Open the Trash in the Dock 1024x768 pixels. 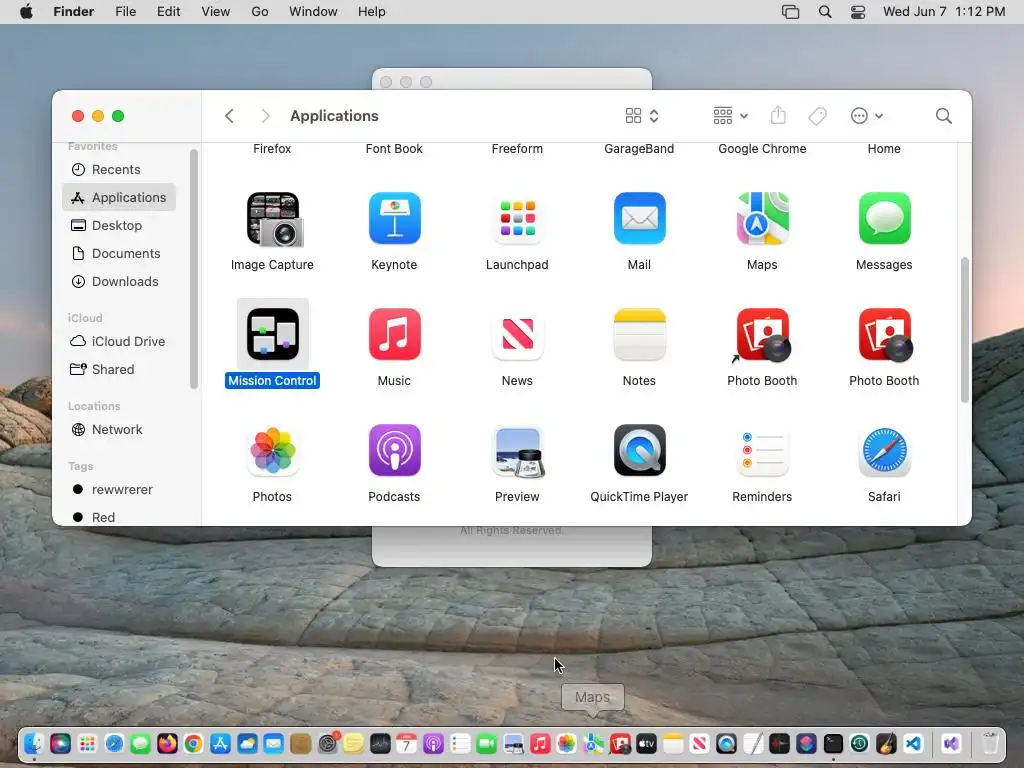(x=990, y=743)
